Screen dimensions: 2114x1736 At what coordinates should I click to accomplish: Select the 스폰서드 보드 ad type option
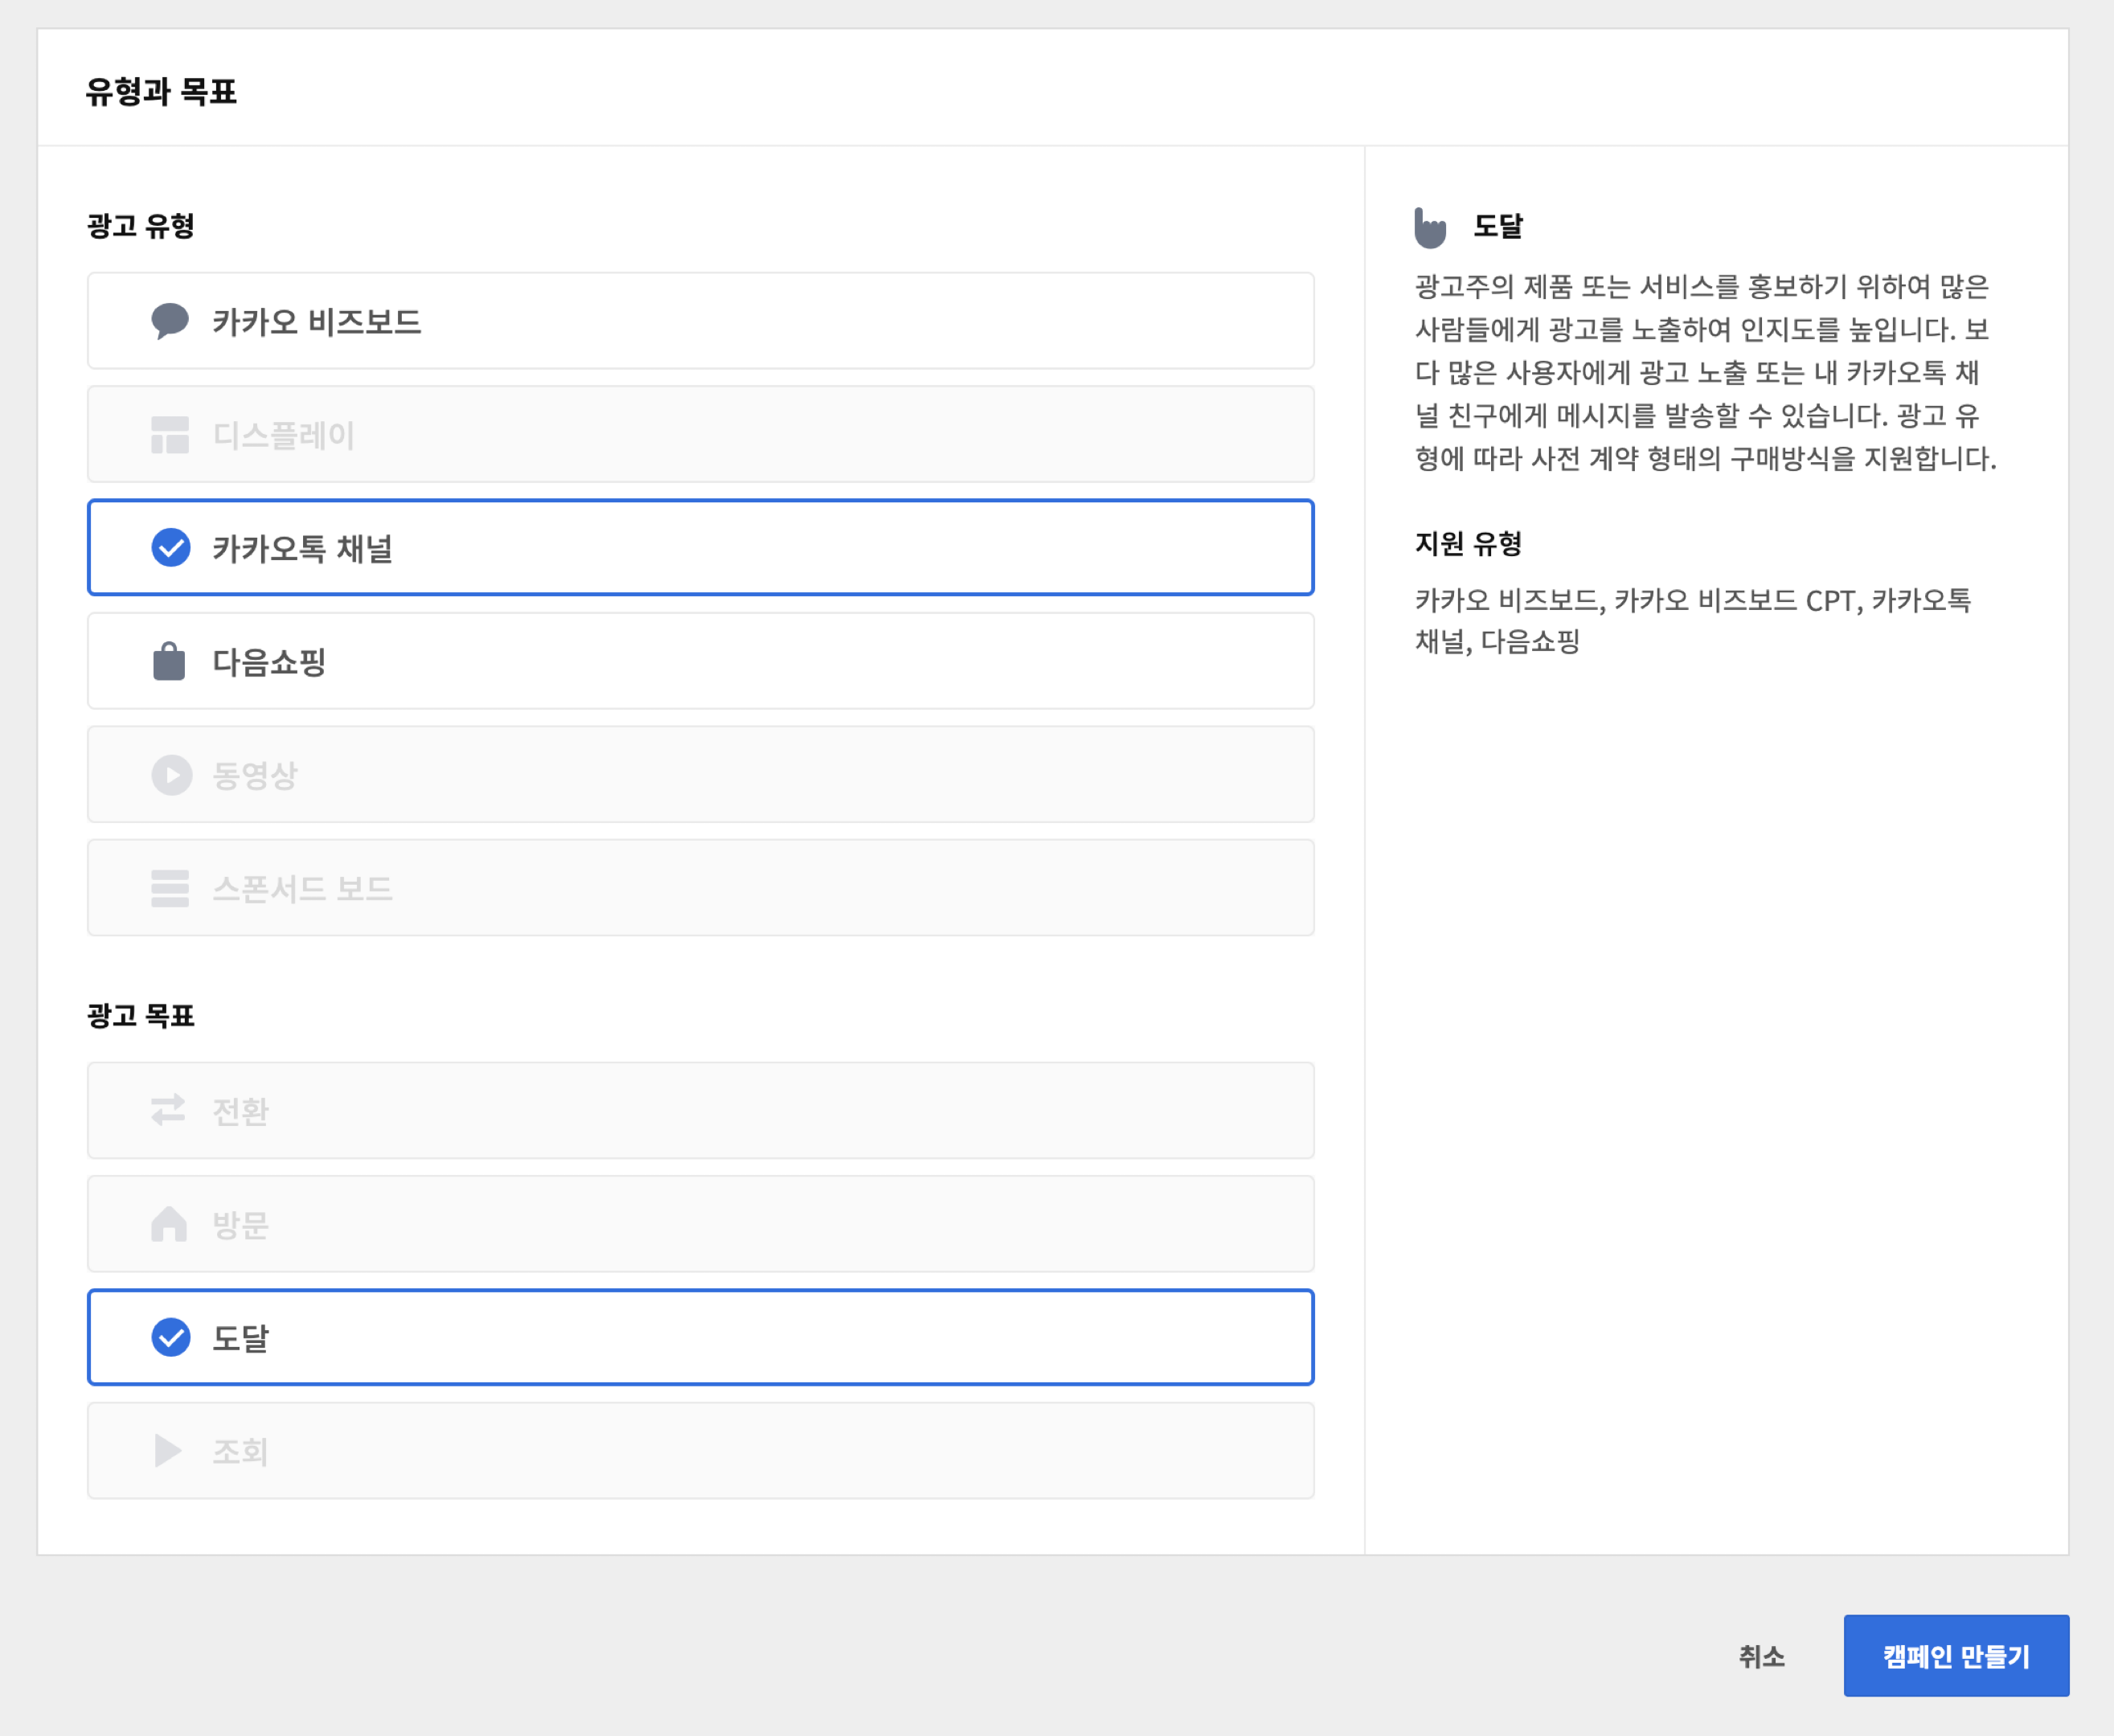pos(701,888)
